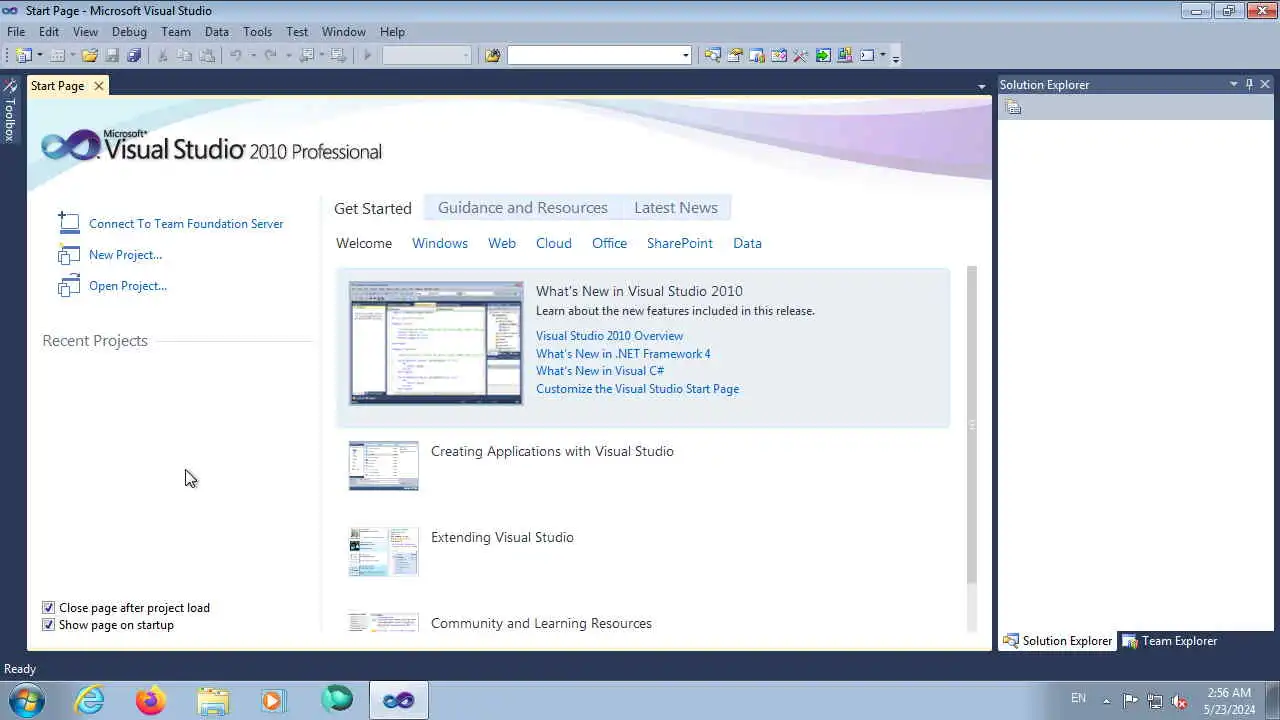Open the collapsed Toolbox side tab
Image resolution: width=1280 pixels, height=720 pixels.
coord(10,110)
